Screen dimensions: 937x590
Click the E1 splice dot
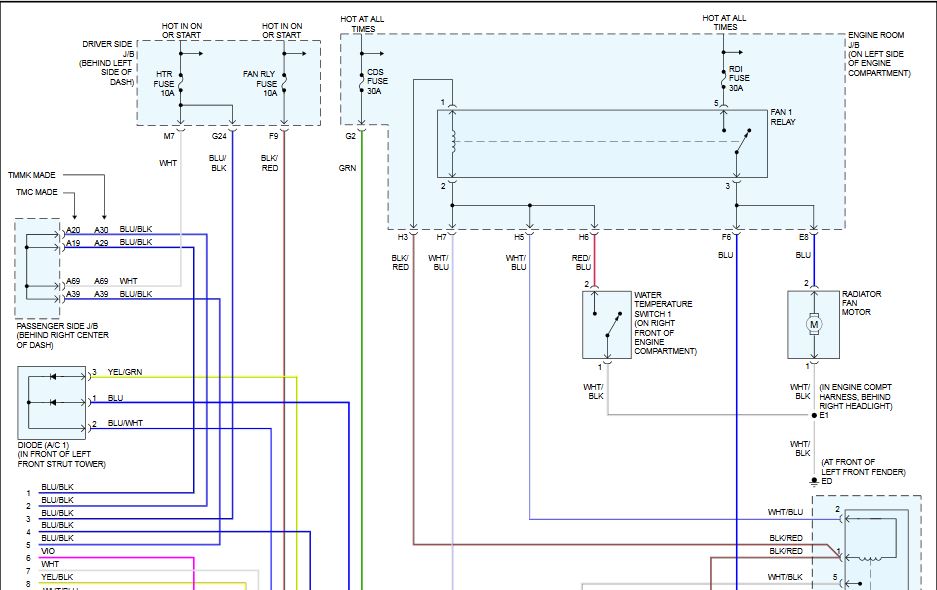coord(814,415)
